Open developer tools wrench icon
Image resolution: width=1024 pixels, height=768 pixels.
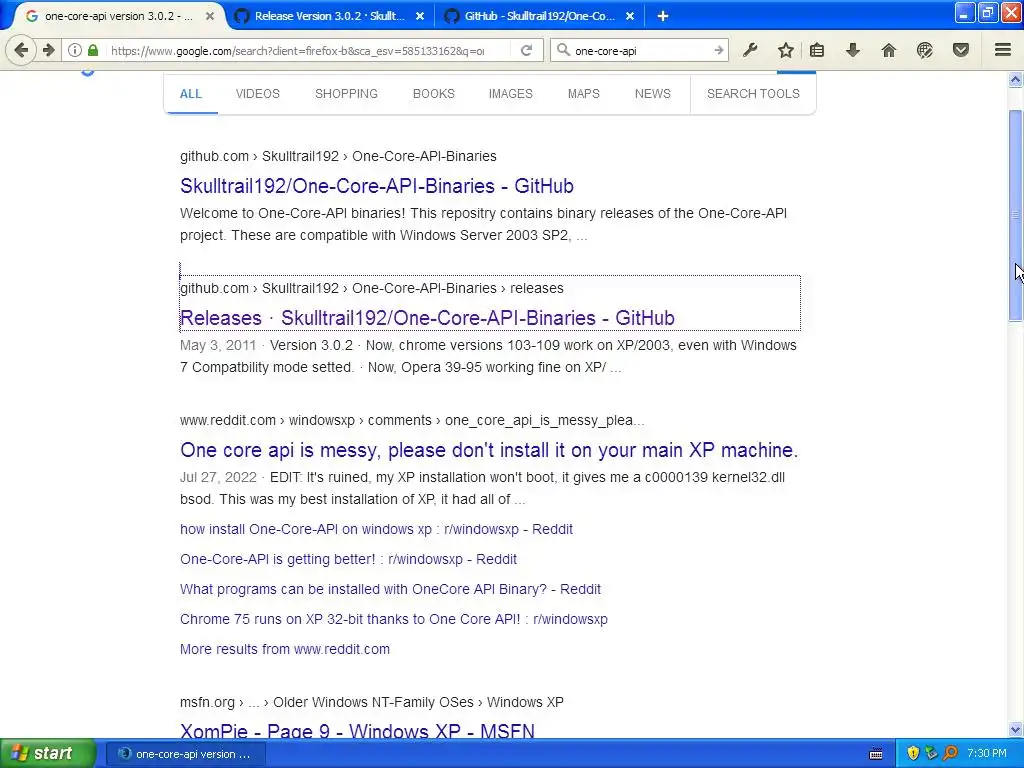pyautogui.click(x=750, y=50)
